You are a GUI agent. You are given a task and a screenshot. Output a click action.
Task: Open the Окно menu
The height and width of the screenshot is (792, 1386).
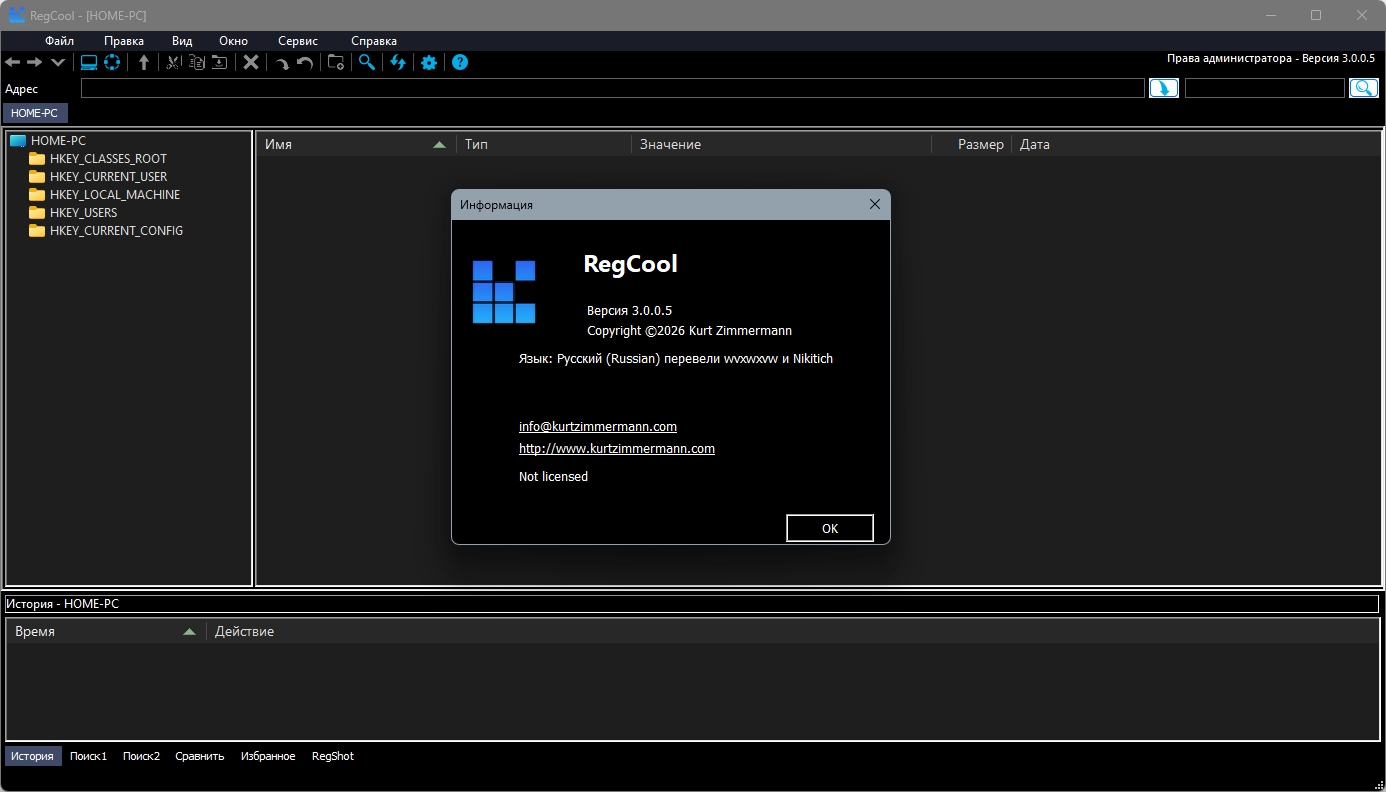point(233,41)
